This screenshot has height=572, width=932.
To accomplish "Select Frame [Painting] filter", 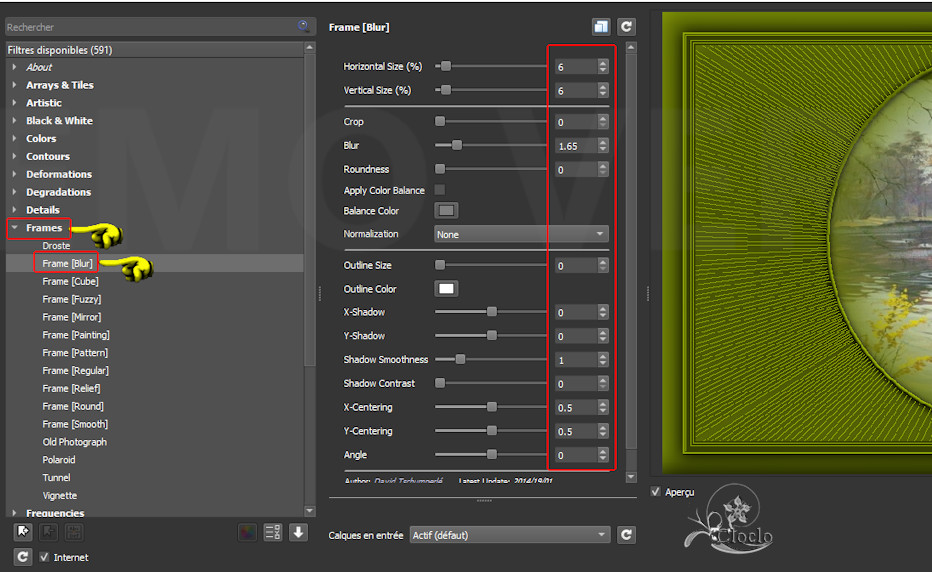I will tap(76, 335).
